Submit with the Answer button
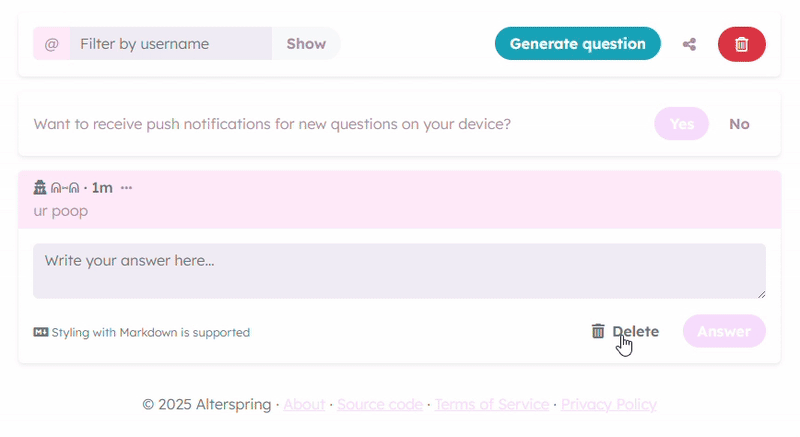Viewport: 800px width, 437px height. [724, 331]
